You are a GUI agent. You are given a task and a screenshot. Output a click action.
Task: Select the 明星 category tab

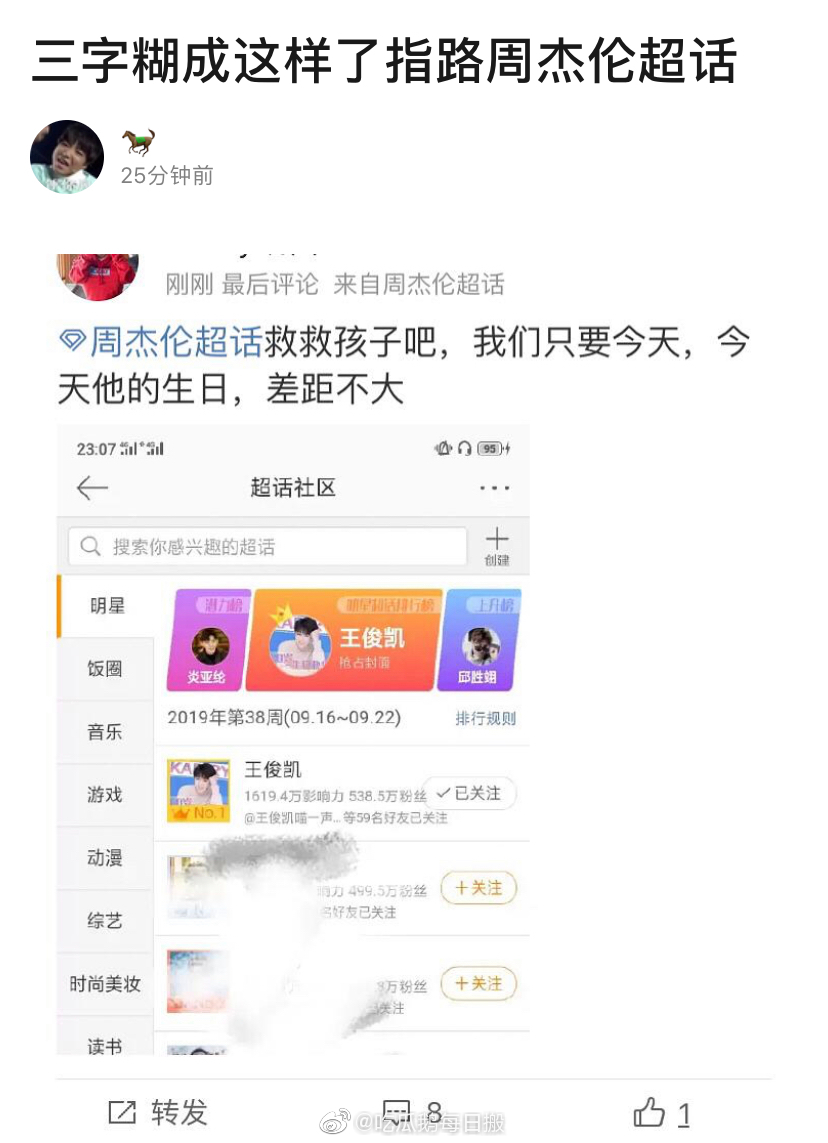click(106, 606)
